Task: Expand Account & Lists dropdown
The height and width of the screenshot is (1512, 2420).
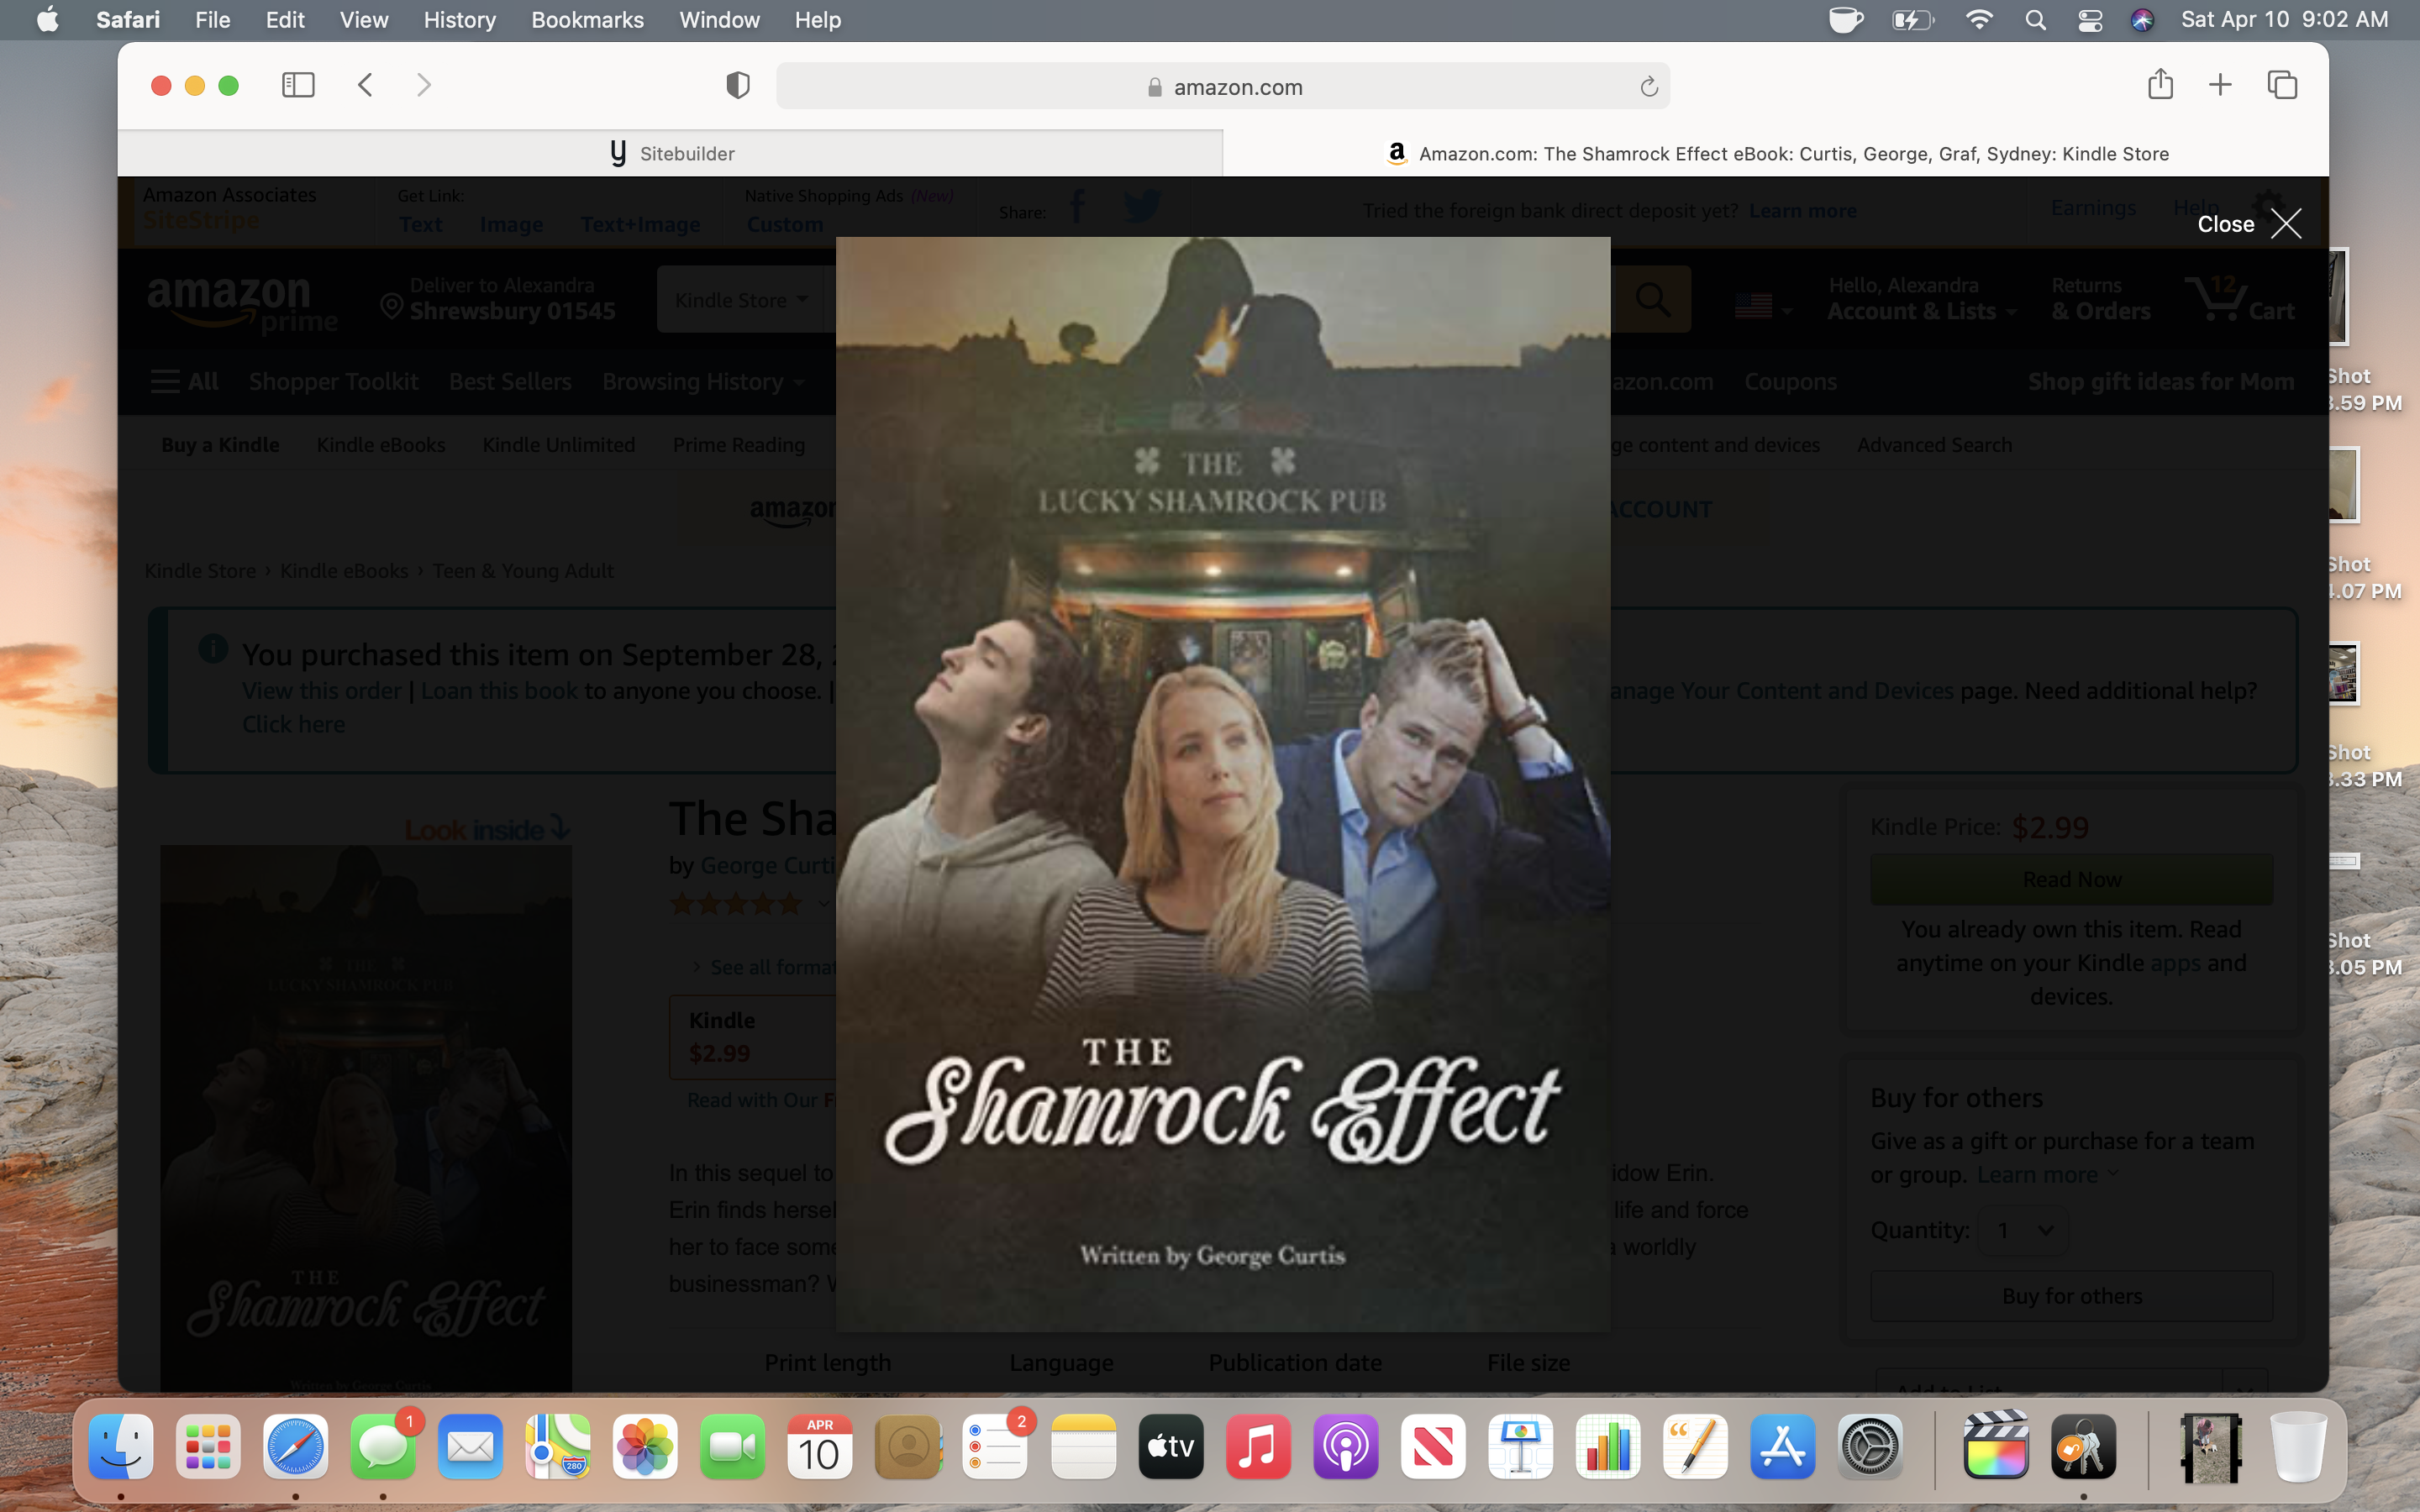Action: 1921,299
